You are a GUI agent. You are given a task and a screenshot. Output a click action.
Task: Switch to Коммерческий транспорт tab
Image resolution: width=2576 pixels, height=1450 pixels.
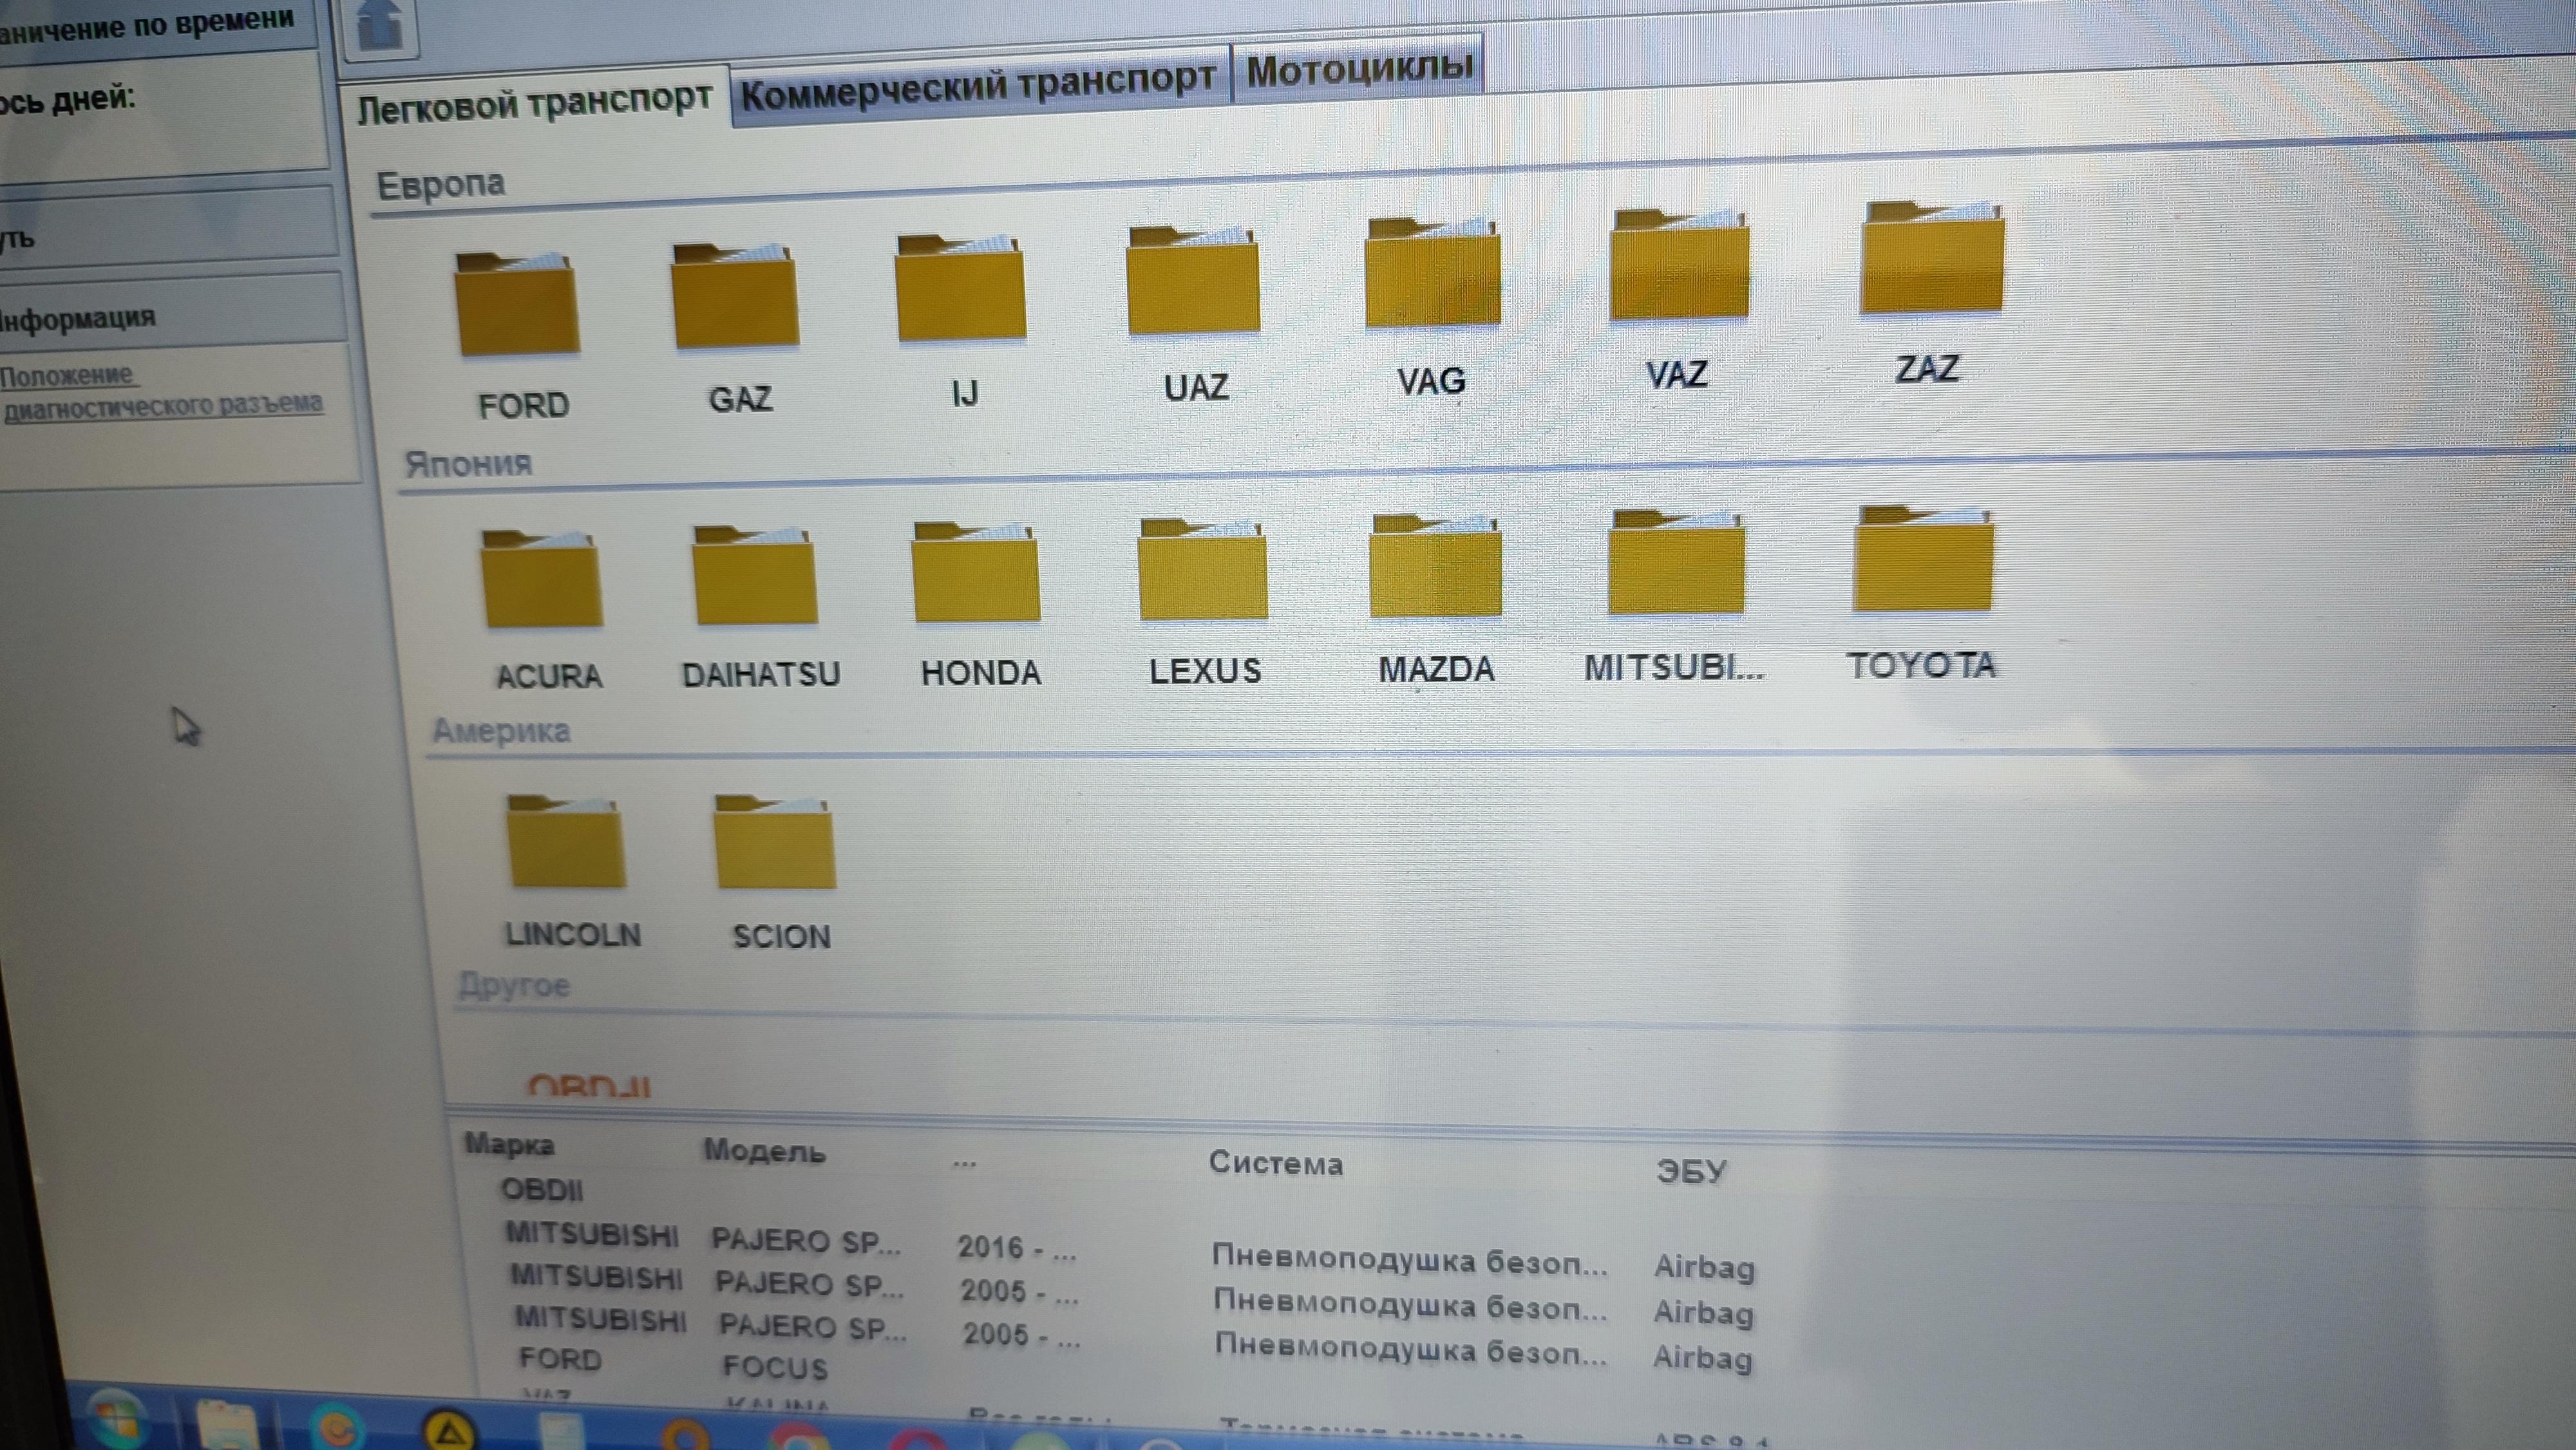pos(978,87)
